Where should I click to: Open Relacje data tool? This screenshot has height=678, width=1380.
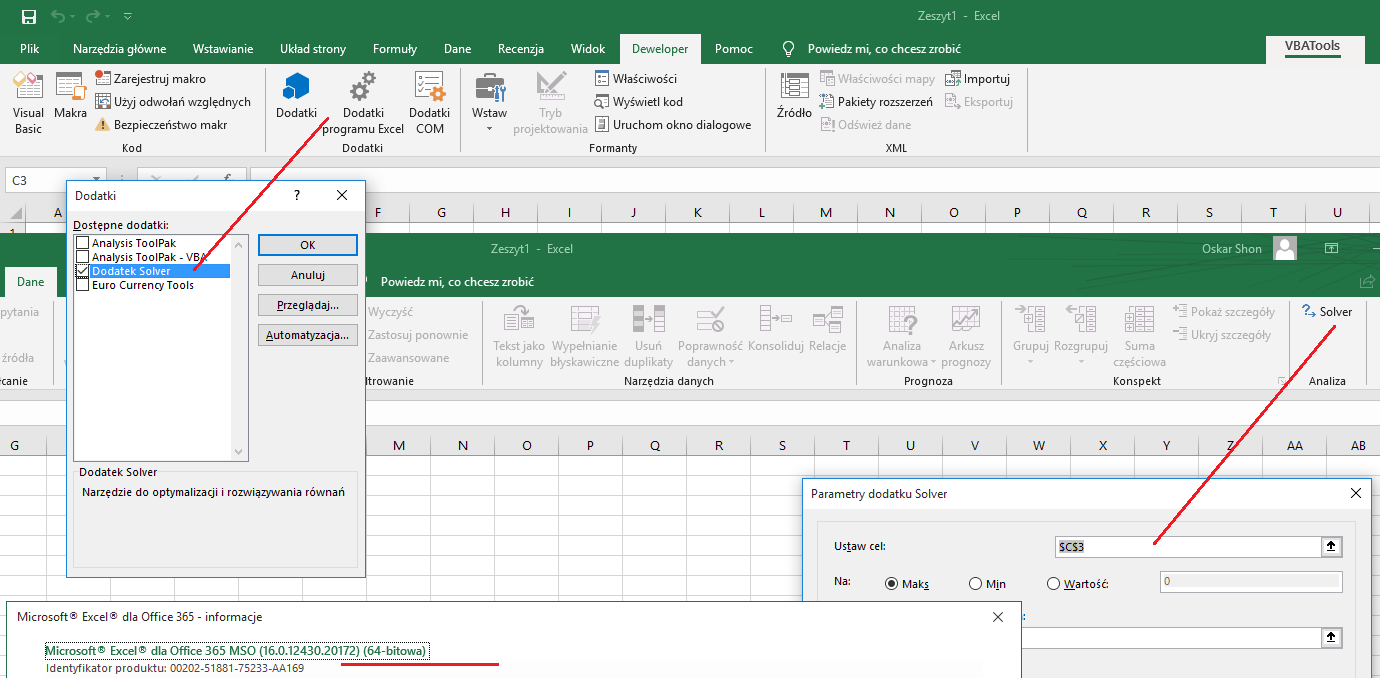828,329
